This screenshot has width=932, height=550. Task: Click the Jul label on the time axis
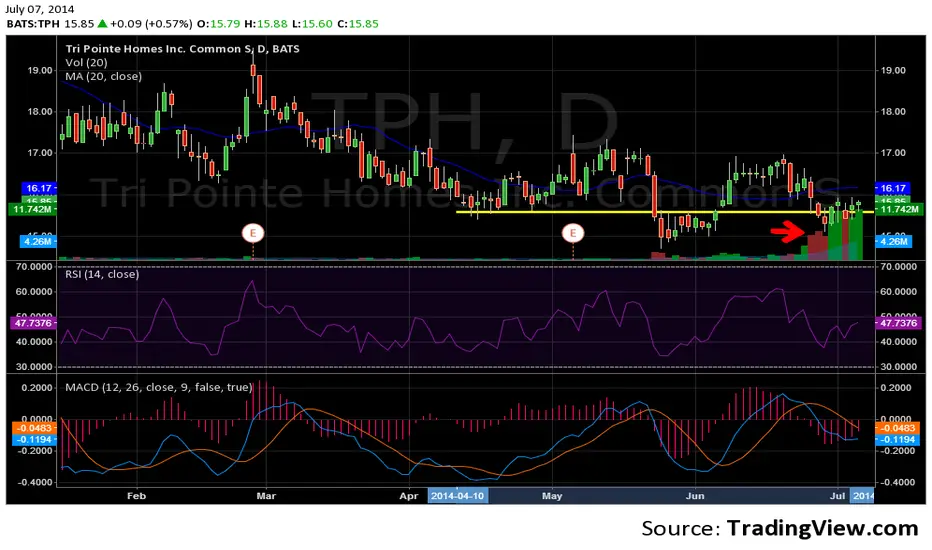coord(837,496)
